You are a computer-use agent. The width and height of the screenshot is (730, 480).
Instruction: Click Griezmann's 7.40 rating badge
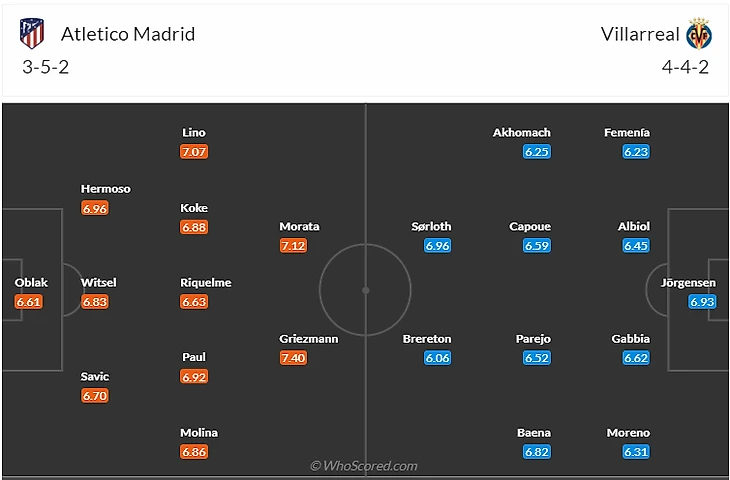point(294,358)
